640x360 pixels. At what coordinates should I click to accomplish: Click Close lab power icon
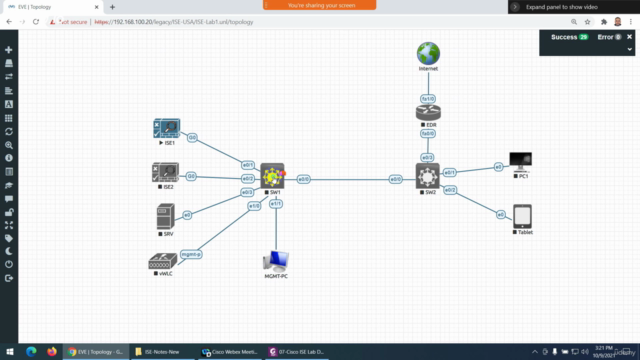click(x=9, y=264)
